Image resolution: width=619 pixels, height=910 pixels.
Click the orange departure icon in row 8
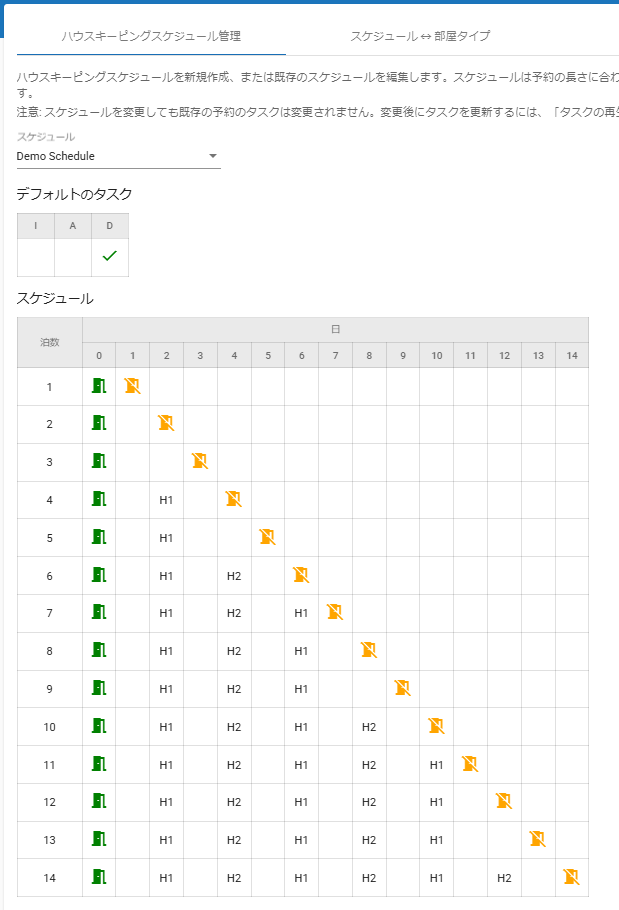tap(369, 650)
